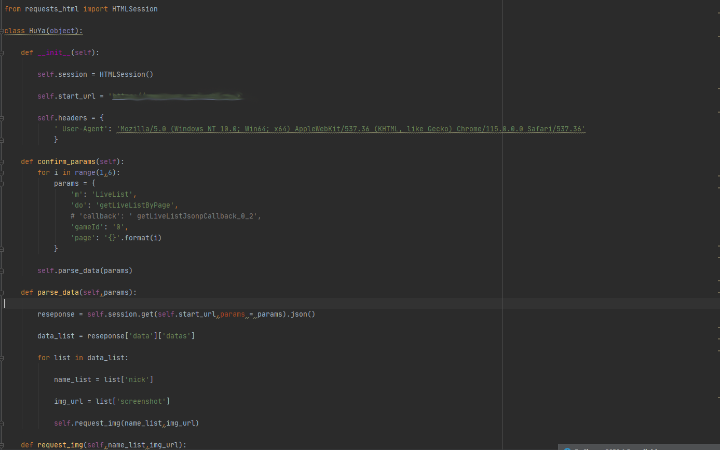Click the 'self.request_img(name_list,img_url)' call
Viewport: 720px width, 450px height.
126,423
